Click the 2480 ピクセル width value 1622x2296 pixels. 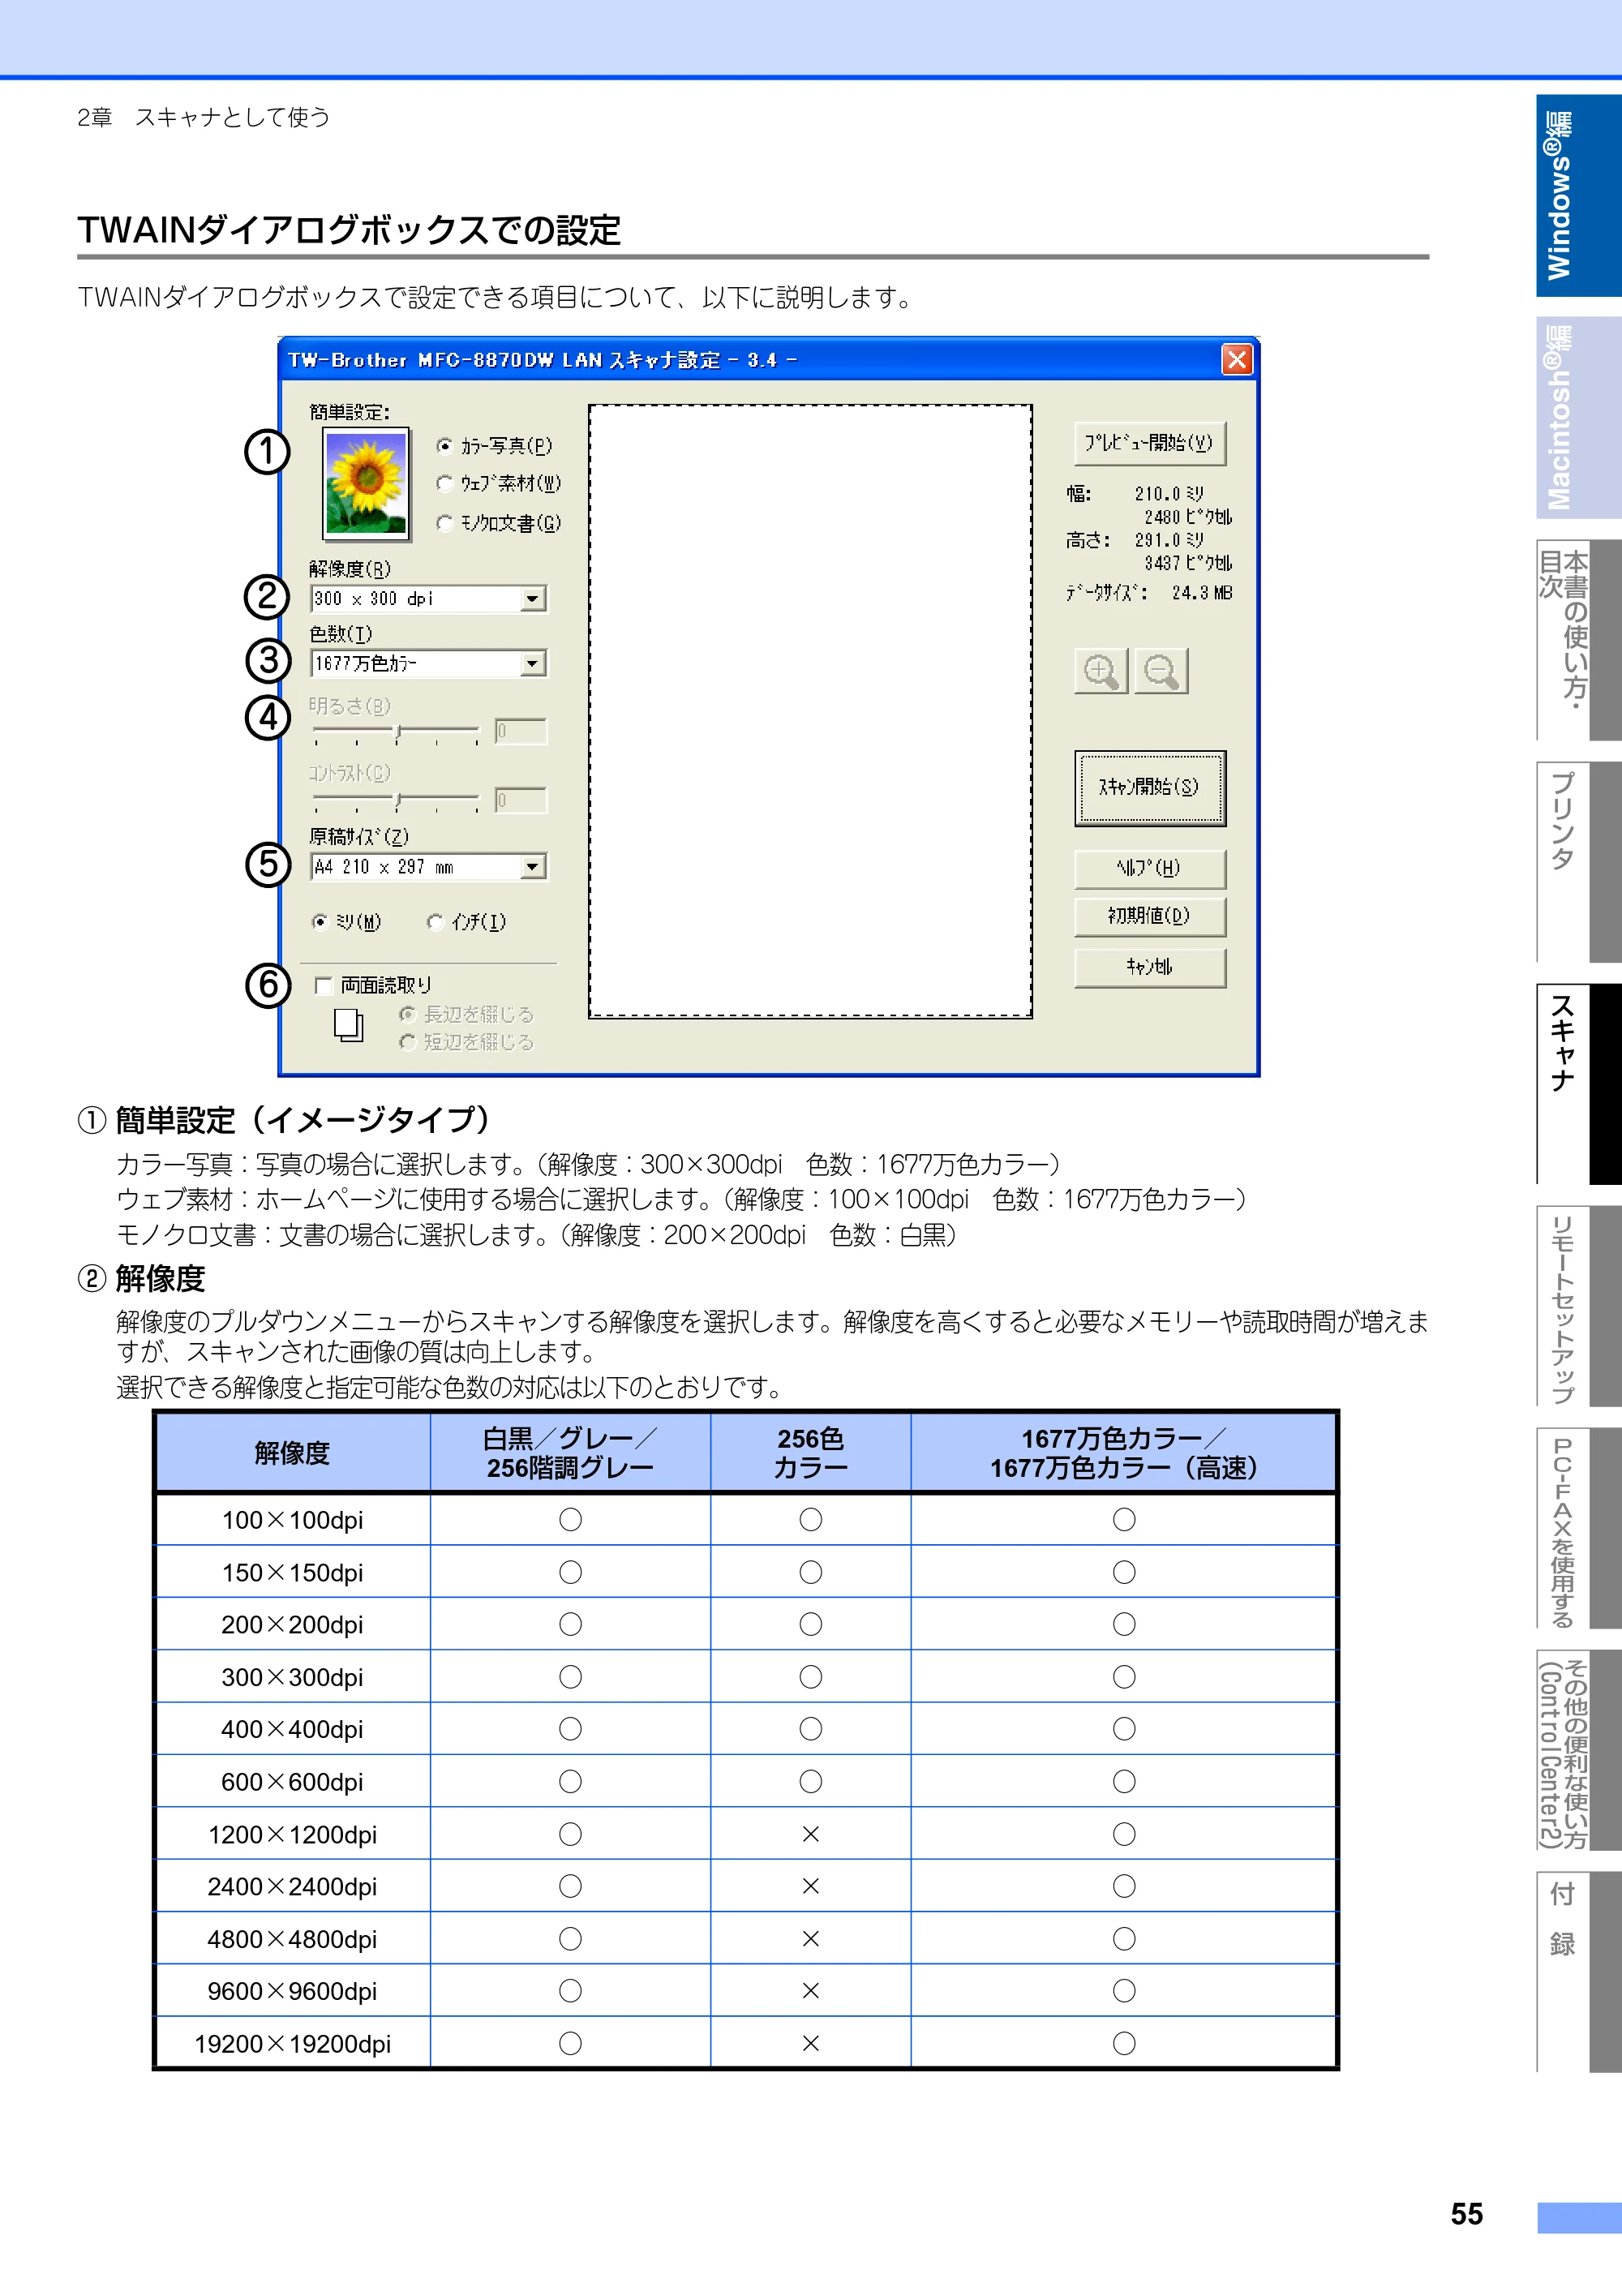(x=1188, y=517)
